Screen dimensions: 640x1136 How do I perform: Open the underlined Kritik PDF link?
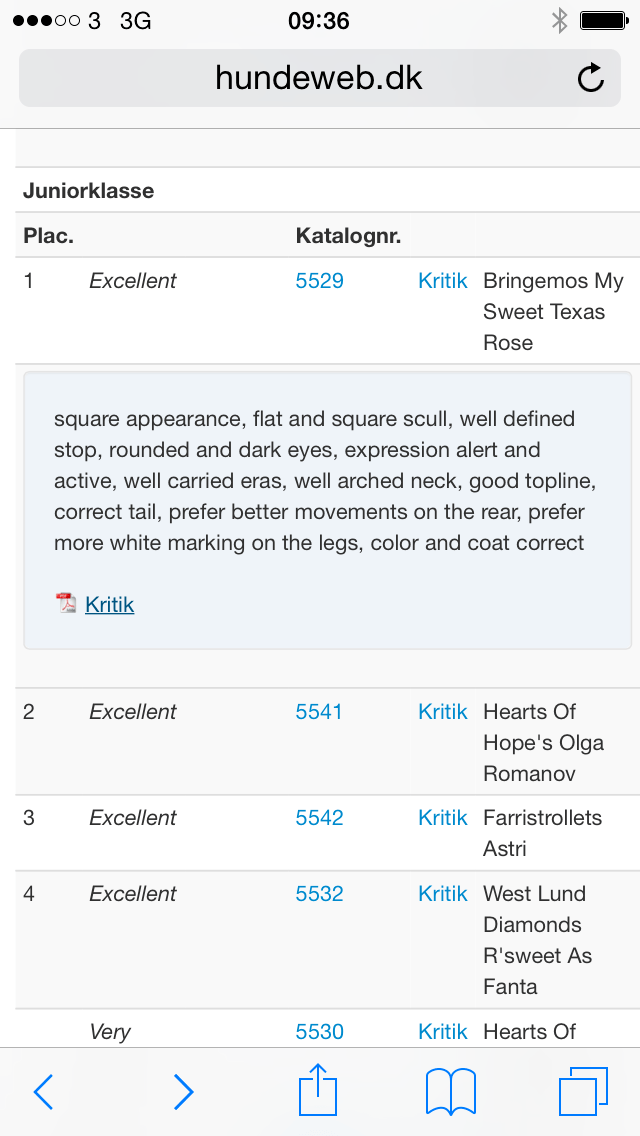click(x=110, y=605)
